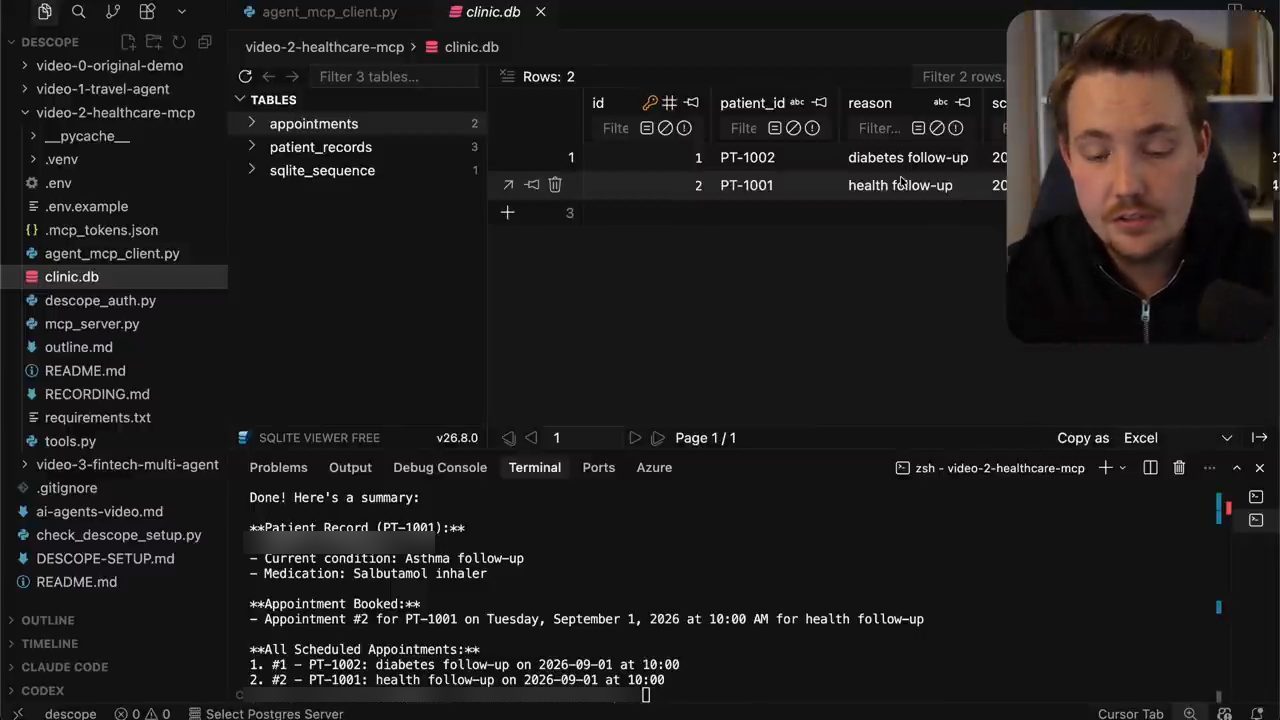This screenshot has height=720, width=1280.
Task: Open the Extensions view icon
Action: pyautogui.click(x=147, y=12)
